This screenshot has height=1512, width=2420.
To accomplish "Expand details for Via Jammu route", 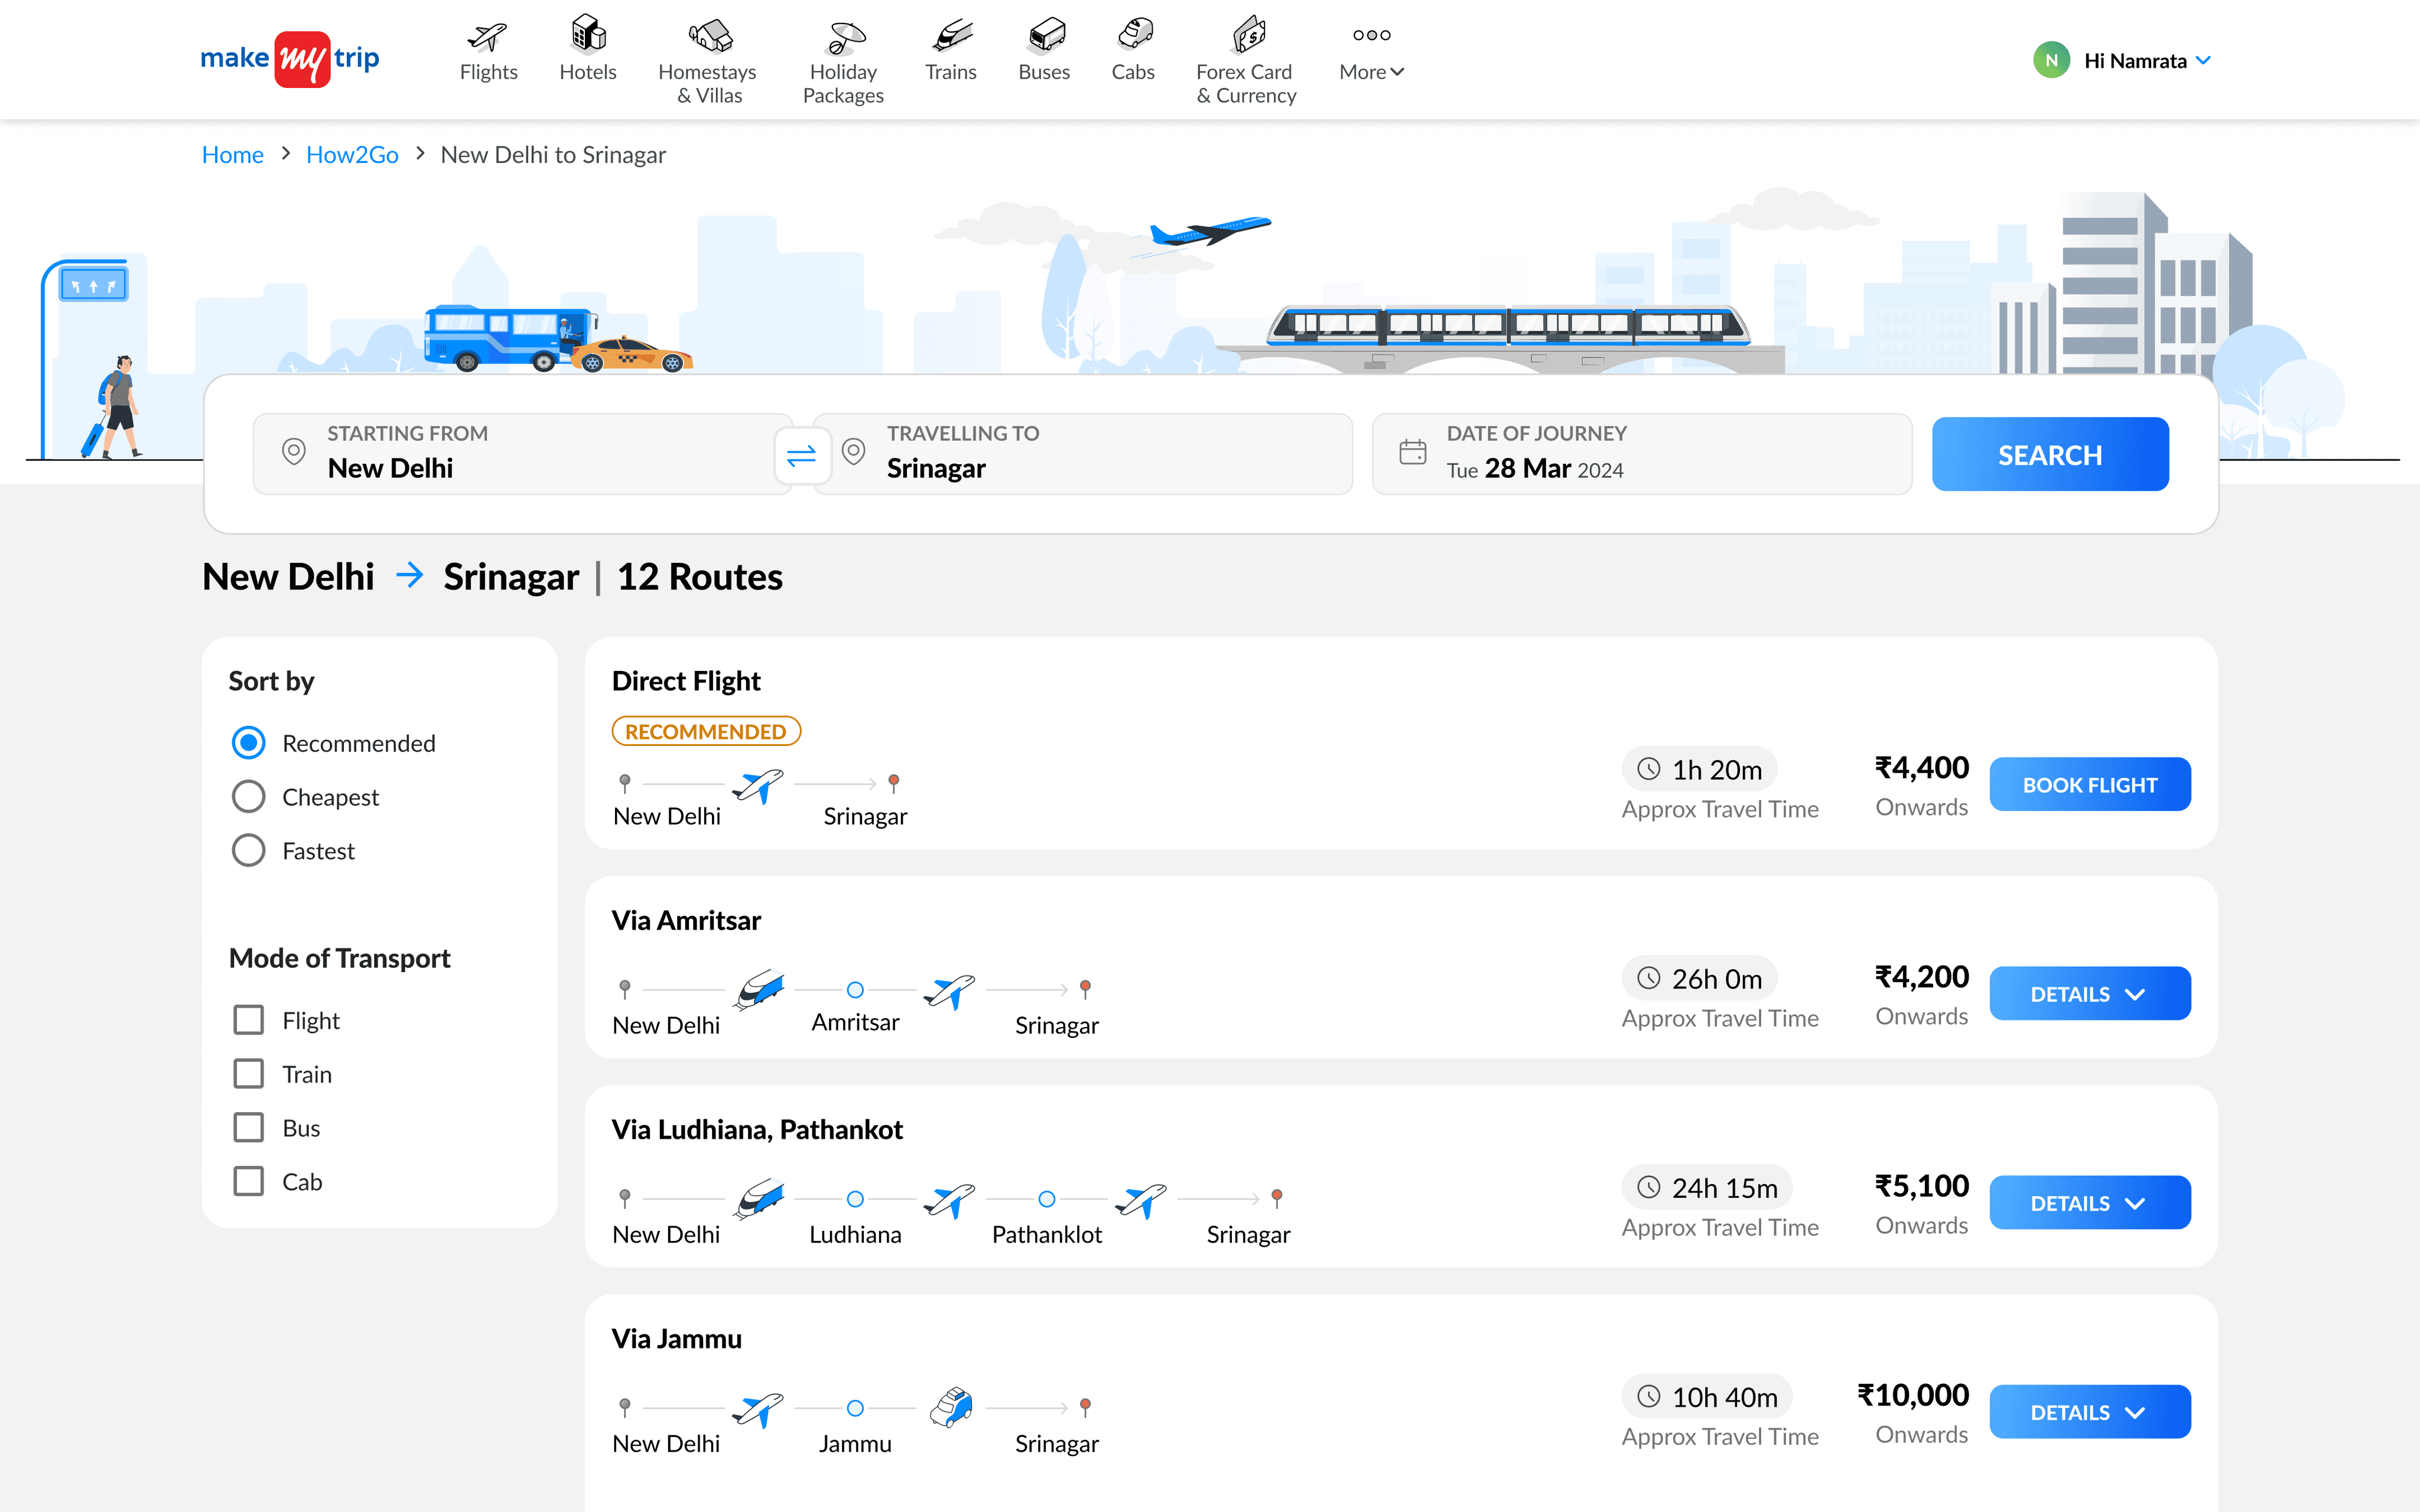I will click(x=2089, y=1412).
